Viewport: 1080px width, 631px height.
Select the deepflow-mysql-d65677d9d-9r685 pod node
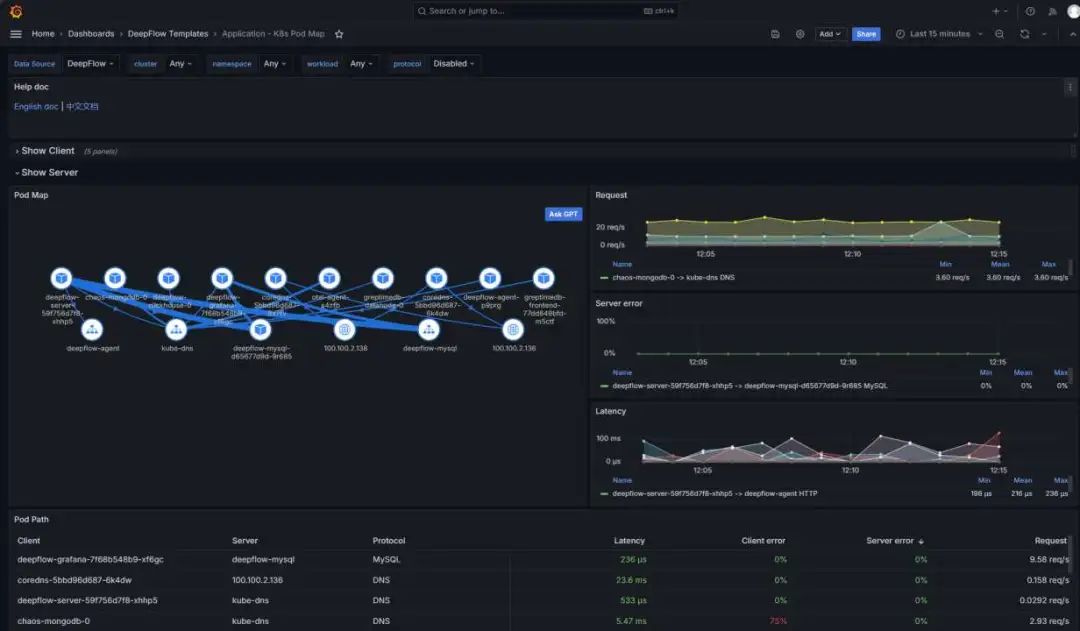pos(260,329)
